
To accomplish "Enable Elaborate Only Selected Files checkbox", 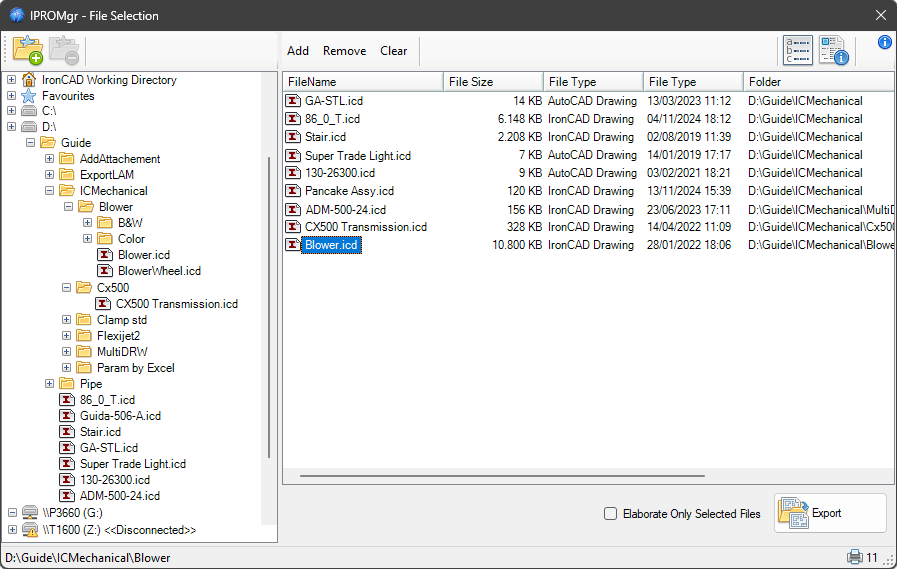I will 611,514.
